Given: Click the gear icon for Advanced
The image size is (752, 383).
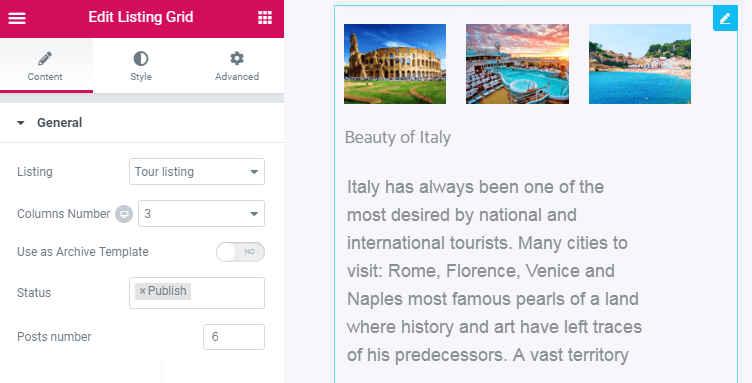Looking at the screenshot, I should point(236,58).
